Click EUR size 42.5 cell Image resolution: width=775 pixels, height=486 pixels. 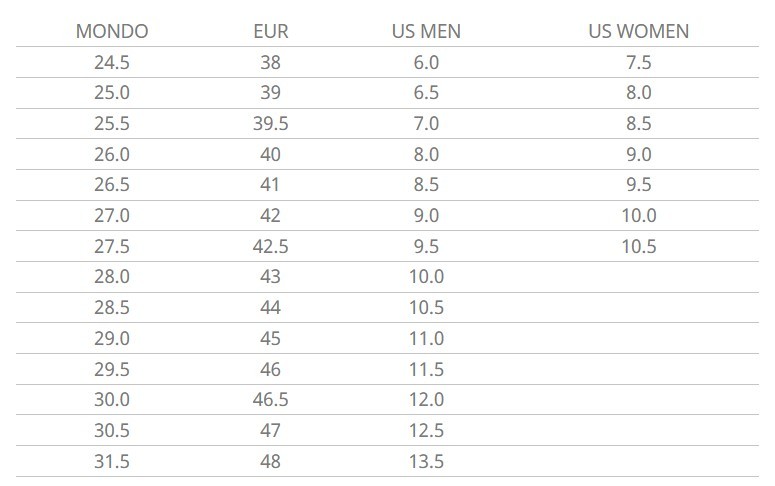(270, 246)
